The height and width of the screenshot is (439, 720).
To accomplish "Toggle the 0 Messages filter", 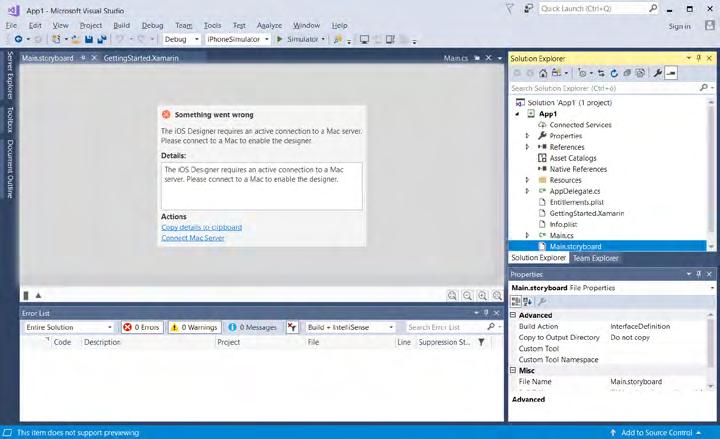I will point(253,327).
